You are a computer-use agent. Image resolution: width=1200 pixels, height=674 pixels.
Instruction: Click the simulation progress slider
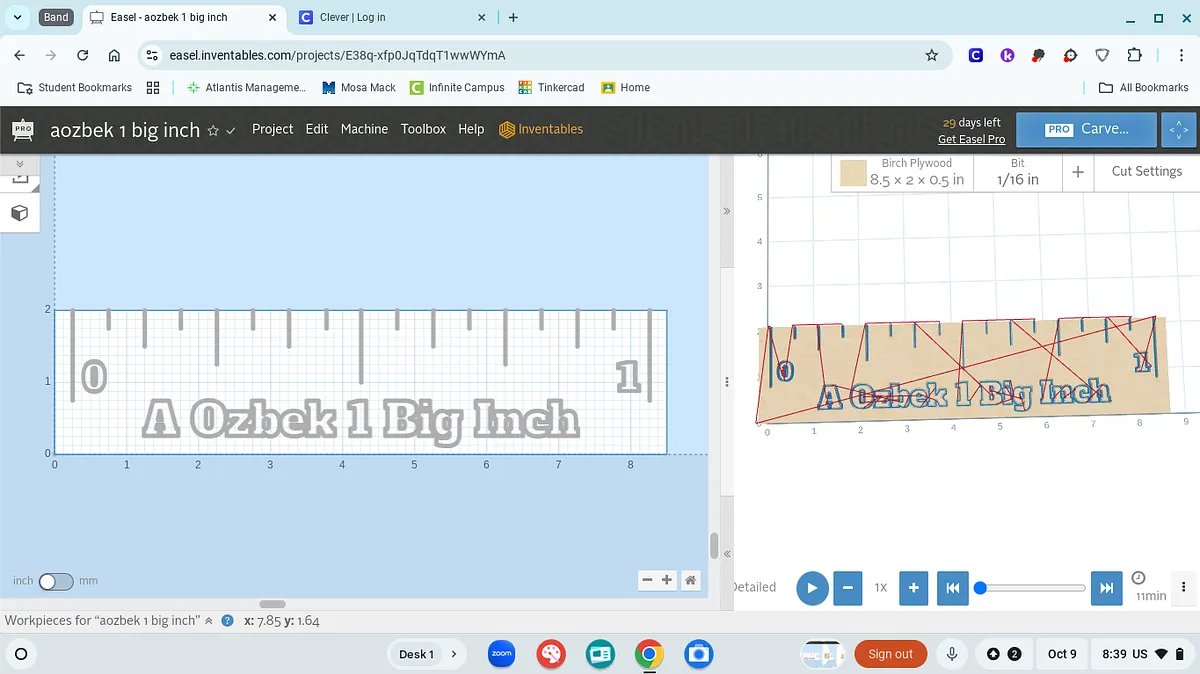[x=1032, y=588]
